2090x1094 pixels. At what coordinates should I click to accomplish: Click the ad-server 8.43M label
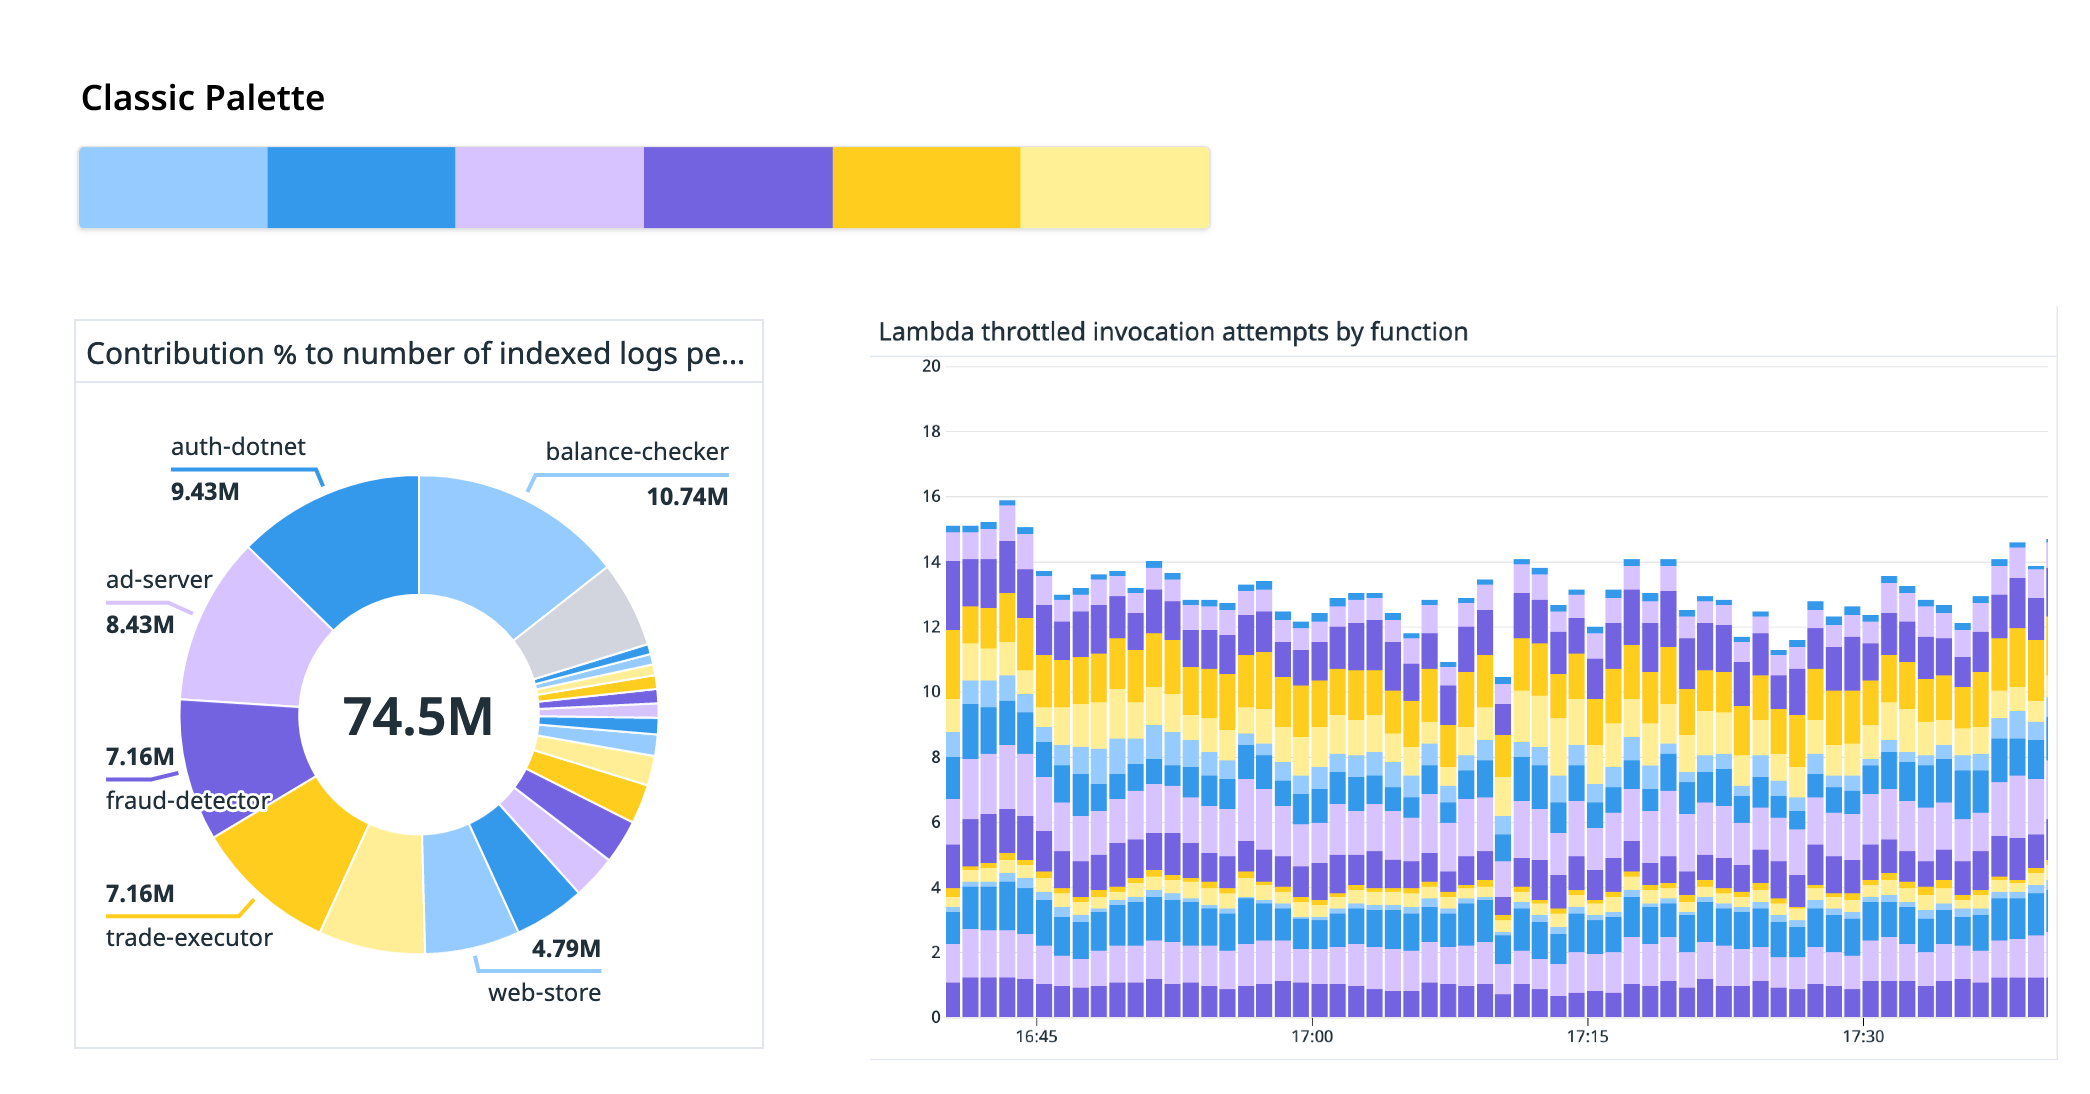140,623
